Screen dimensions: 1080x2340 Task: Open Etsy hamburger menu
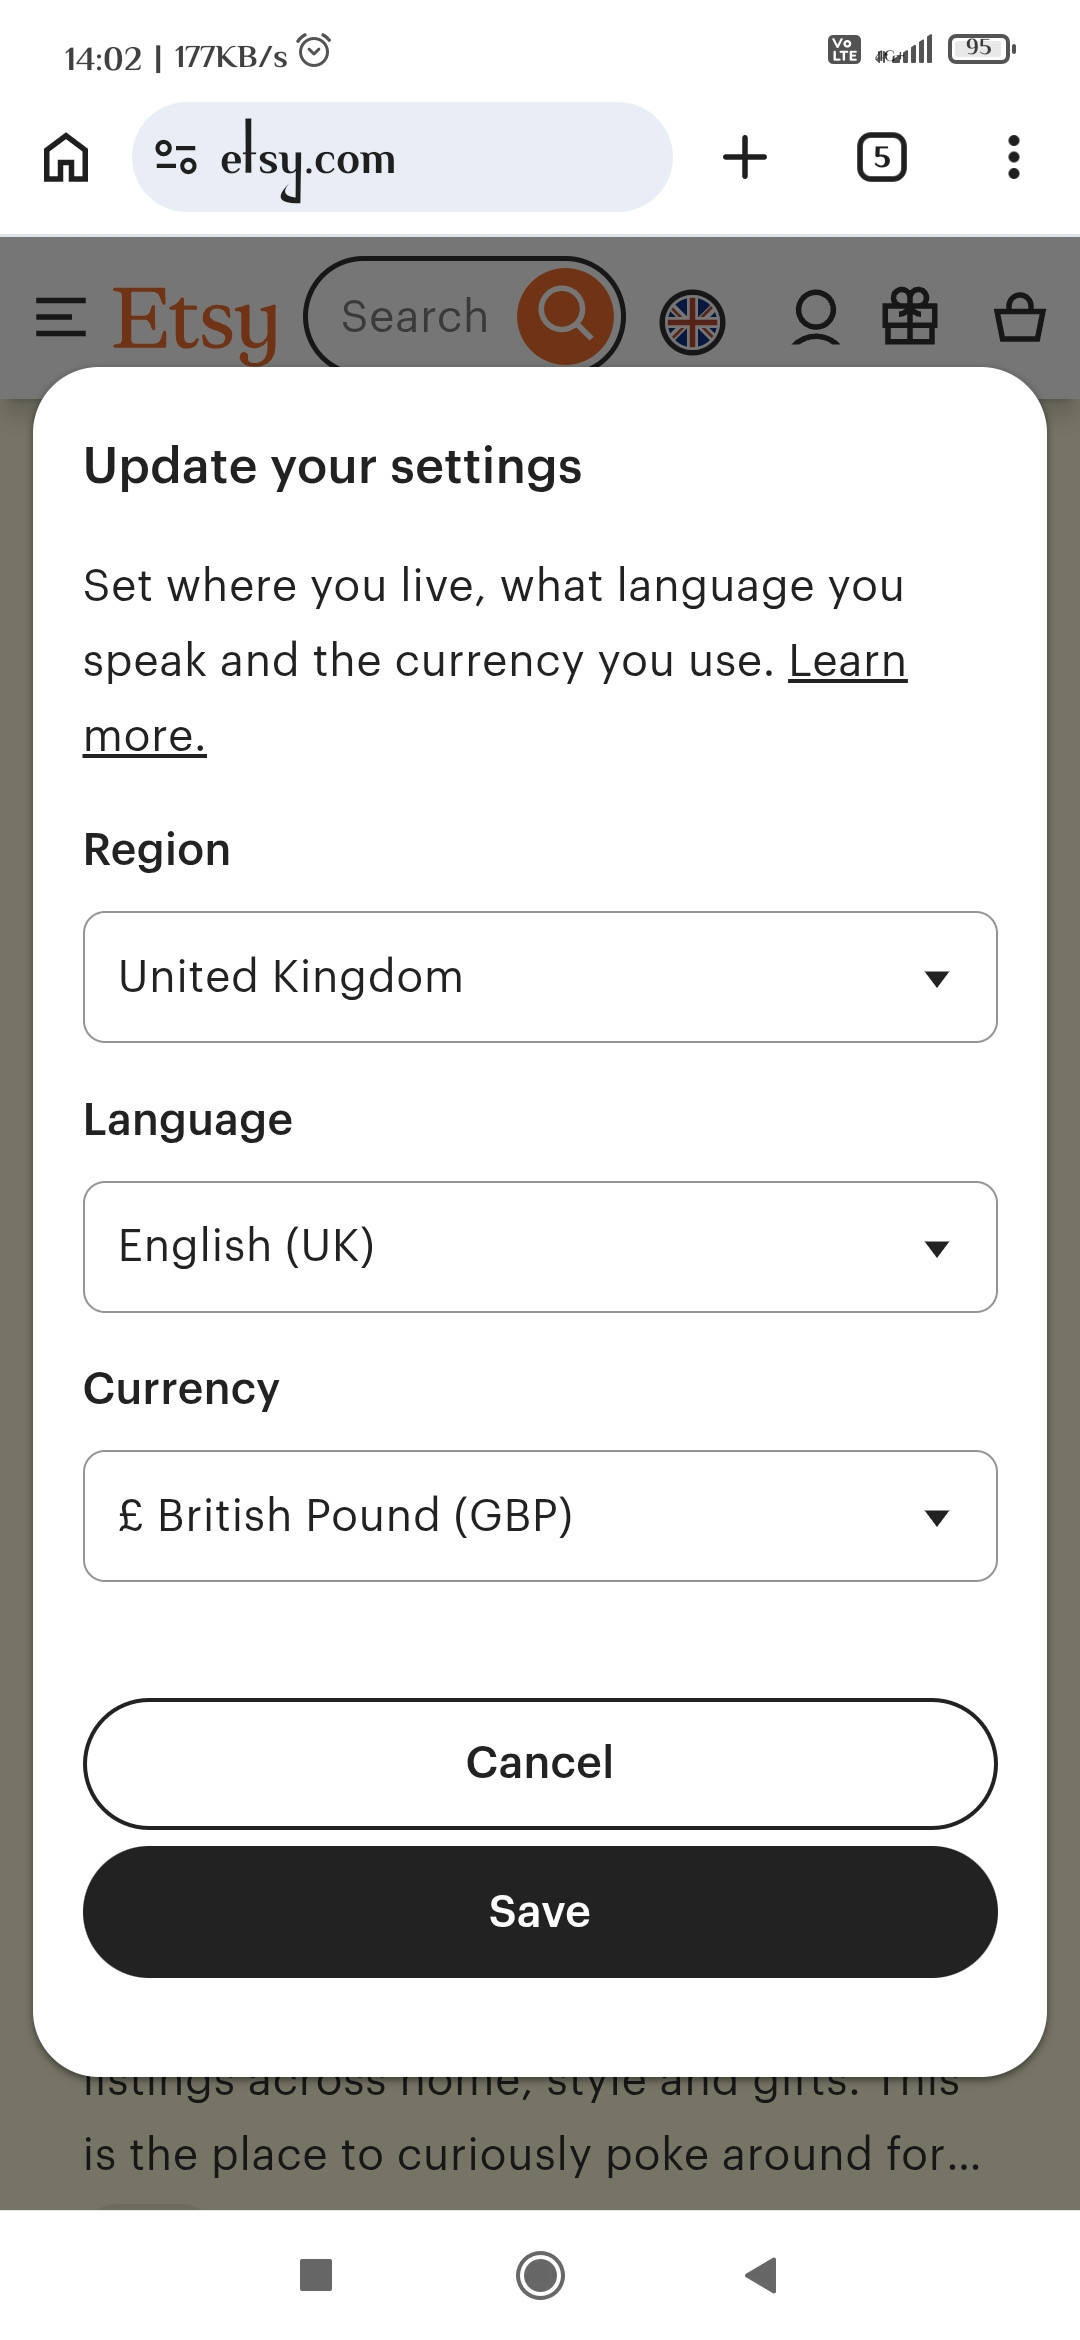60,318
